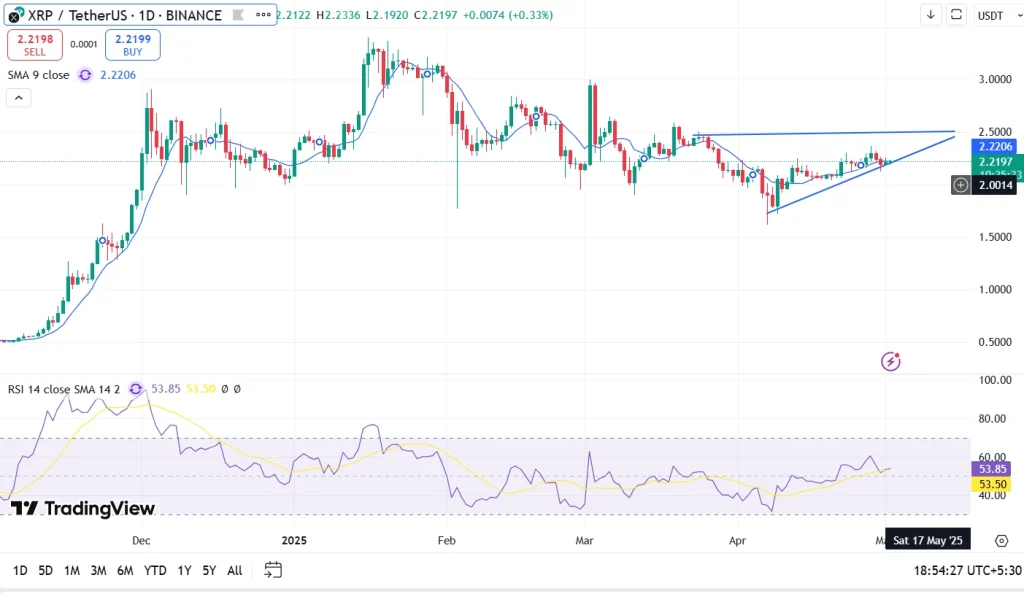
Task: Click the SMA 9 close indicator label
Action: (39, 75)
